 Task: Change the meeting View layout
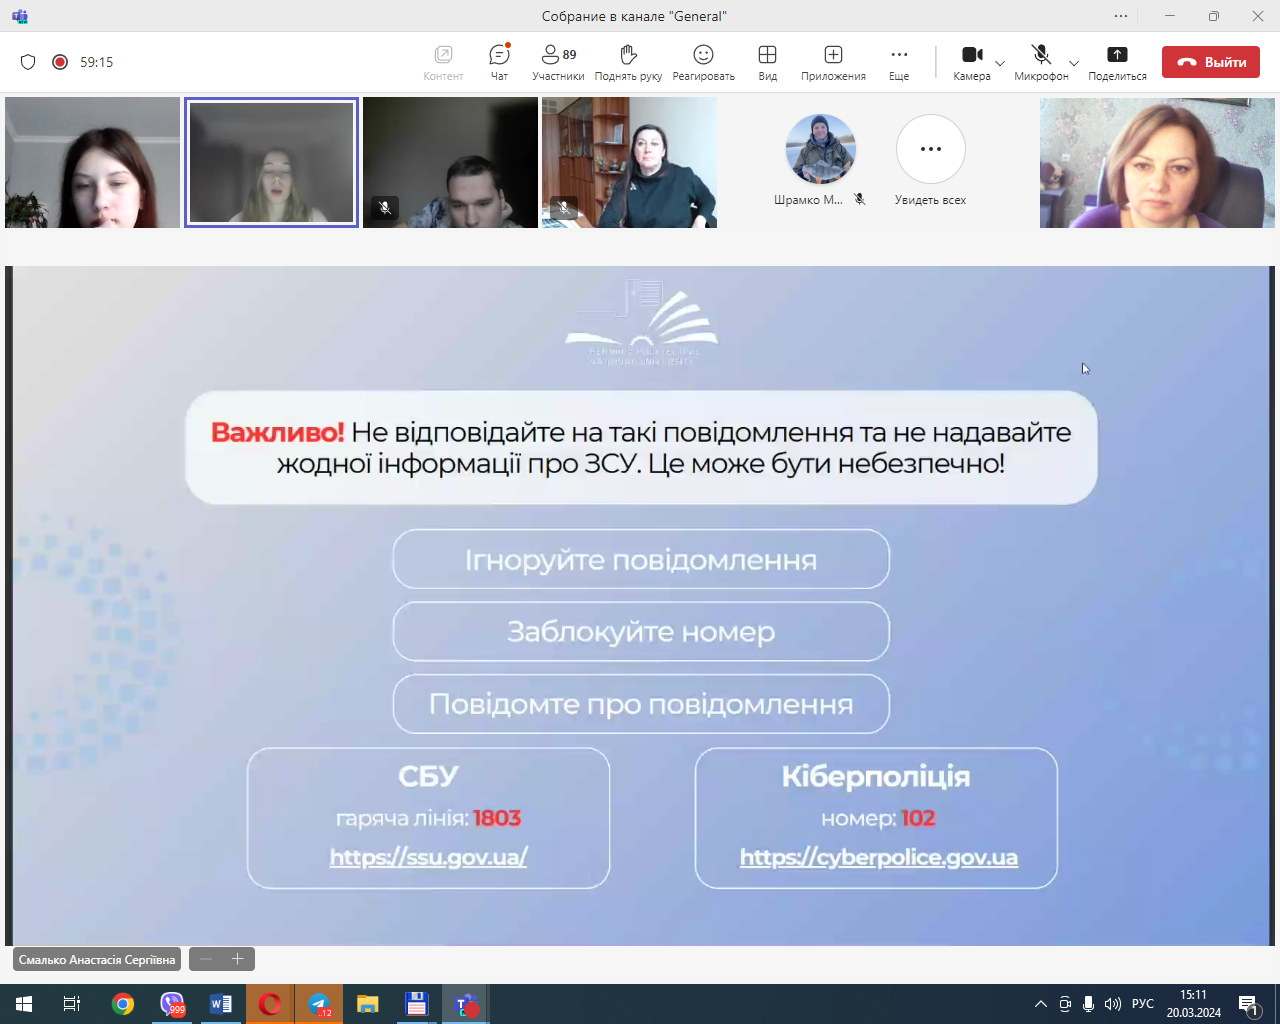click(767, 62)
